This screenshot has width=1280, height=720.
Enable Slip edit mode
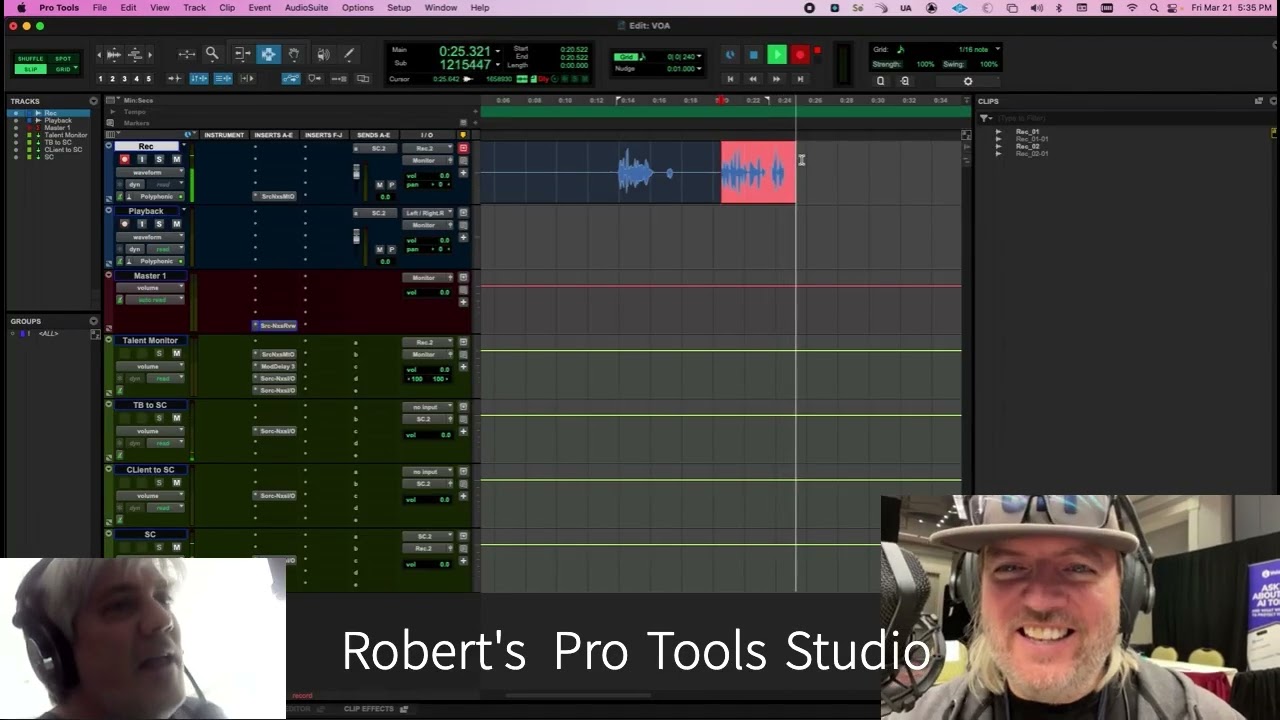click(32, 69)
